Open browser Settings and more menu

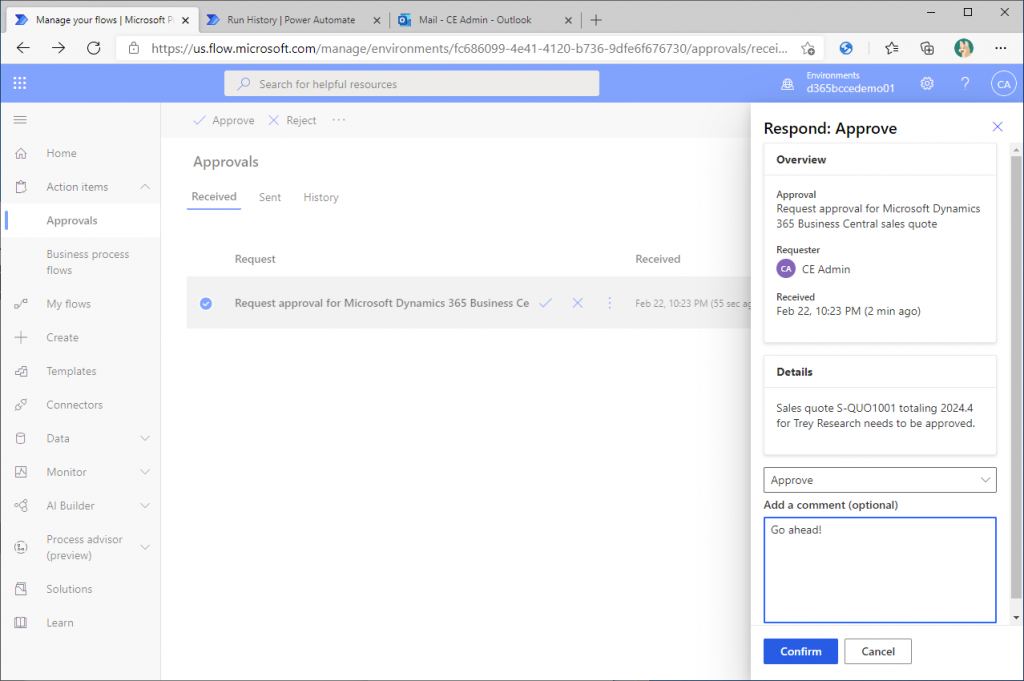[x=1000, y=48]
